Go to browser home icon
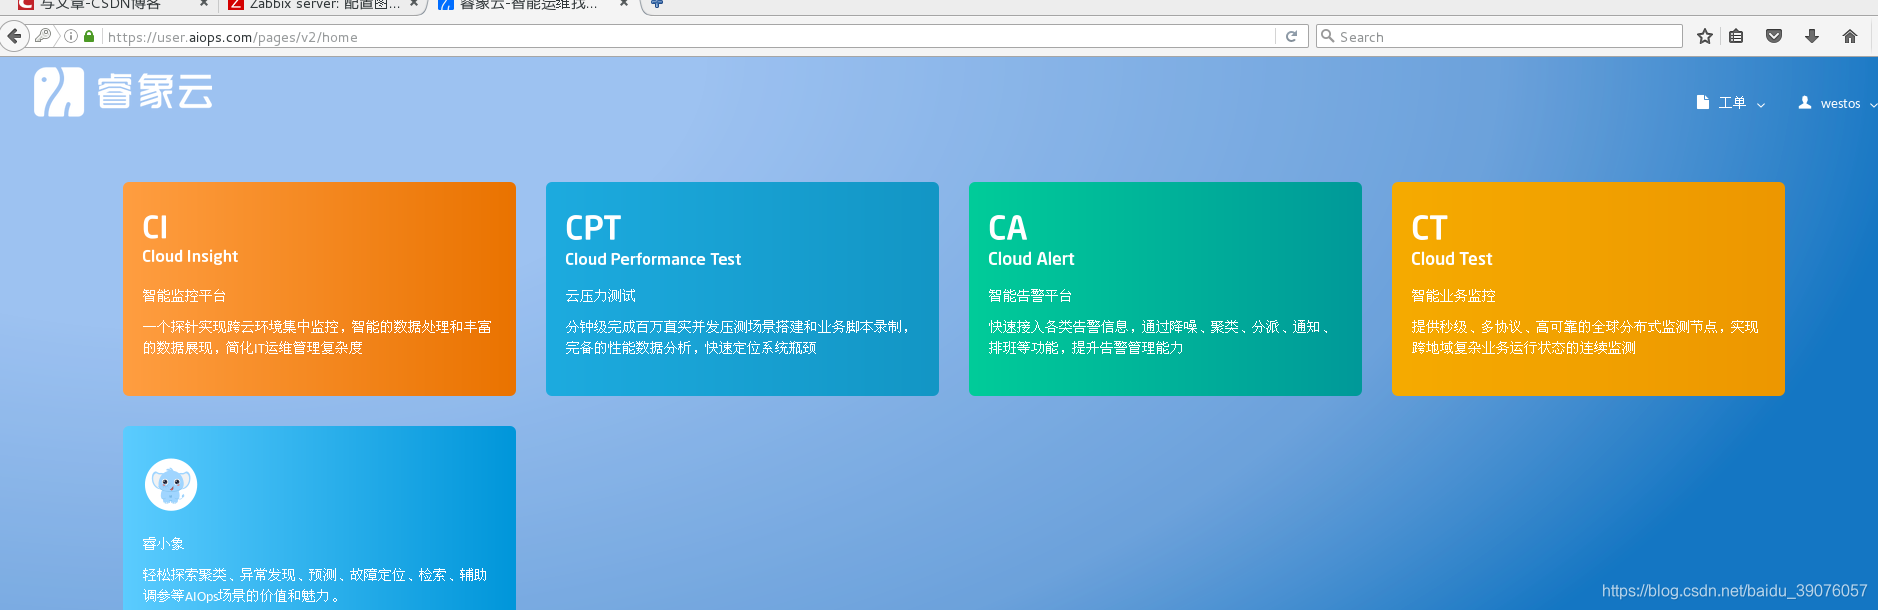 1850,36
